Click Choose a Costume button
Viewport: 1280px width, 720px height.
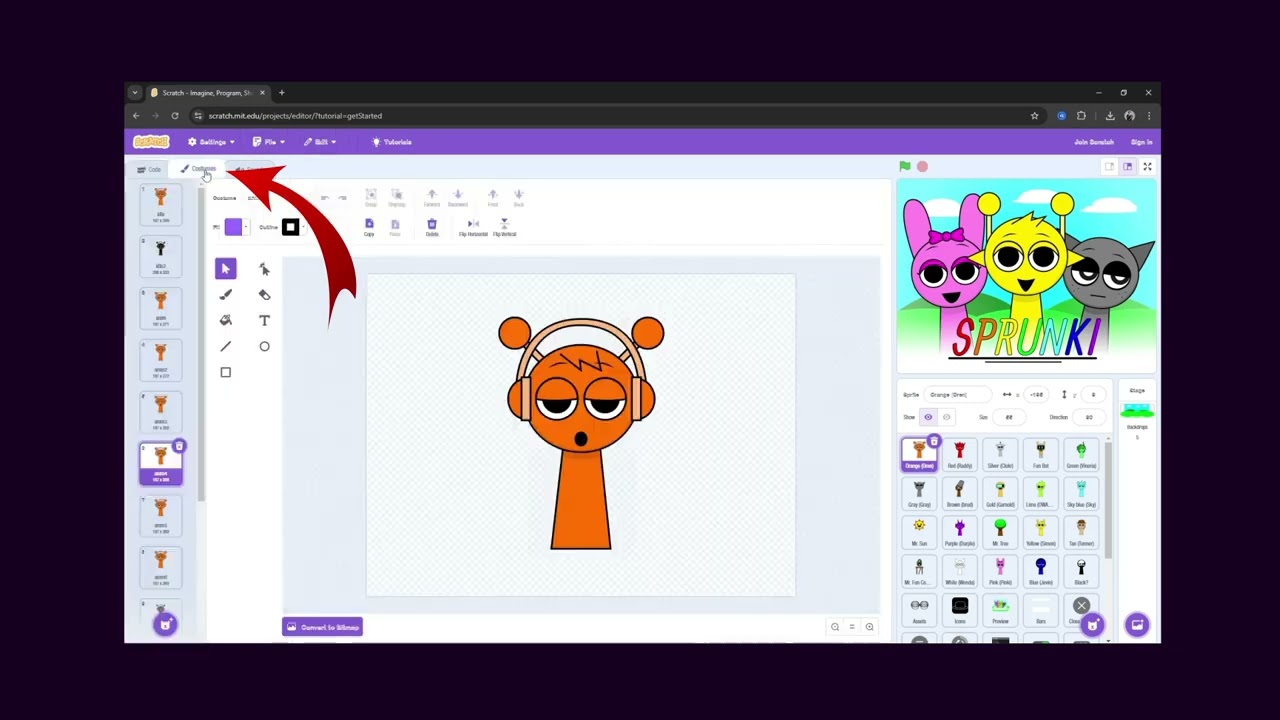click(x=165, y=625)
